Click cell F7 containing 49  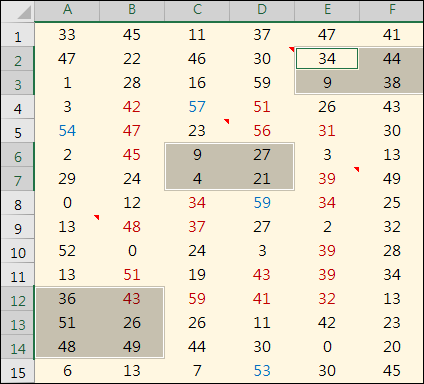click(391, 179)
